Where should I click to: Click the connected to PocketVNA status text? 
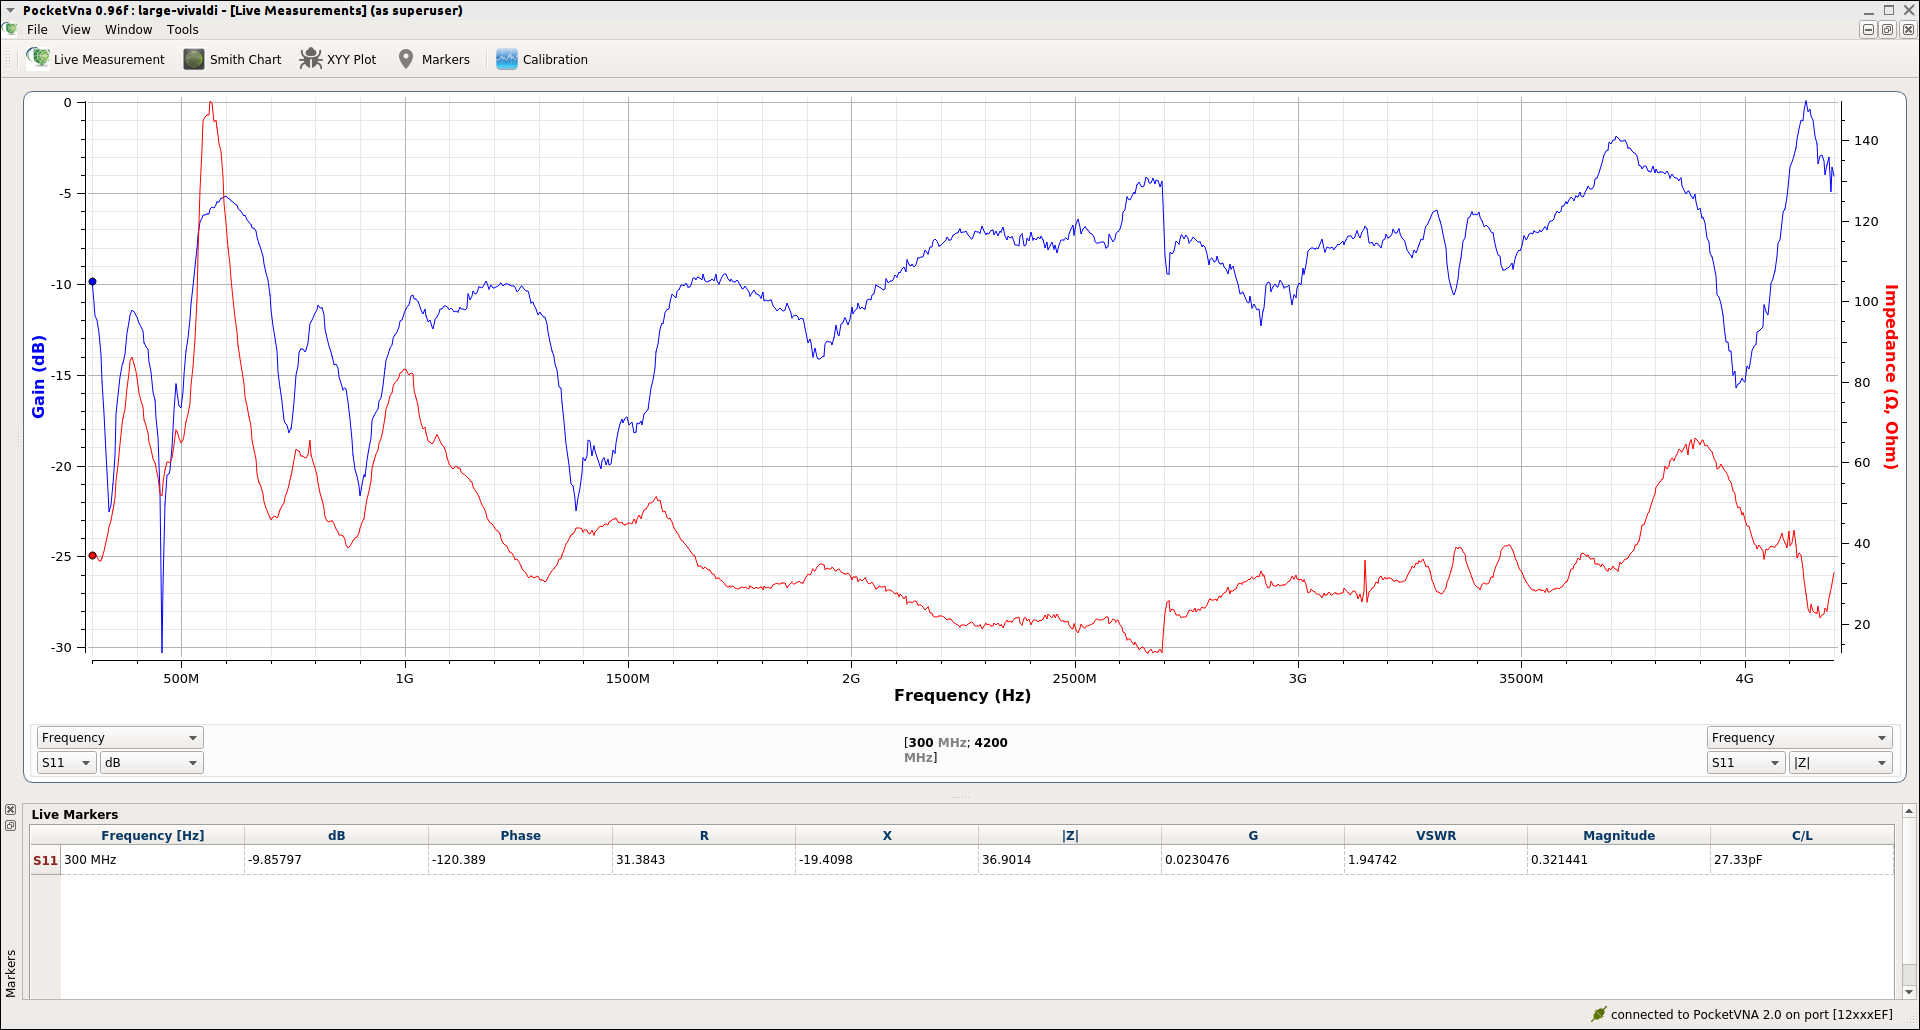(x=1751, y=1014)
